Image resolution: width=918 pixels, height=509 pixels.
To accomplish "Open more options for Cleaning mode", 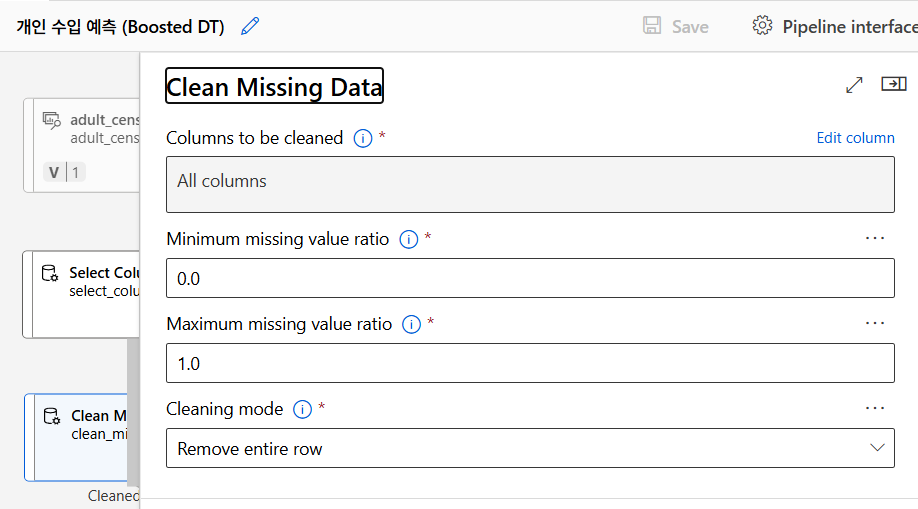I will 875,409.
